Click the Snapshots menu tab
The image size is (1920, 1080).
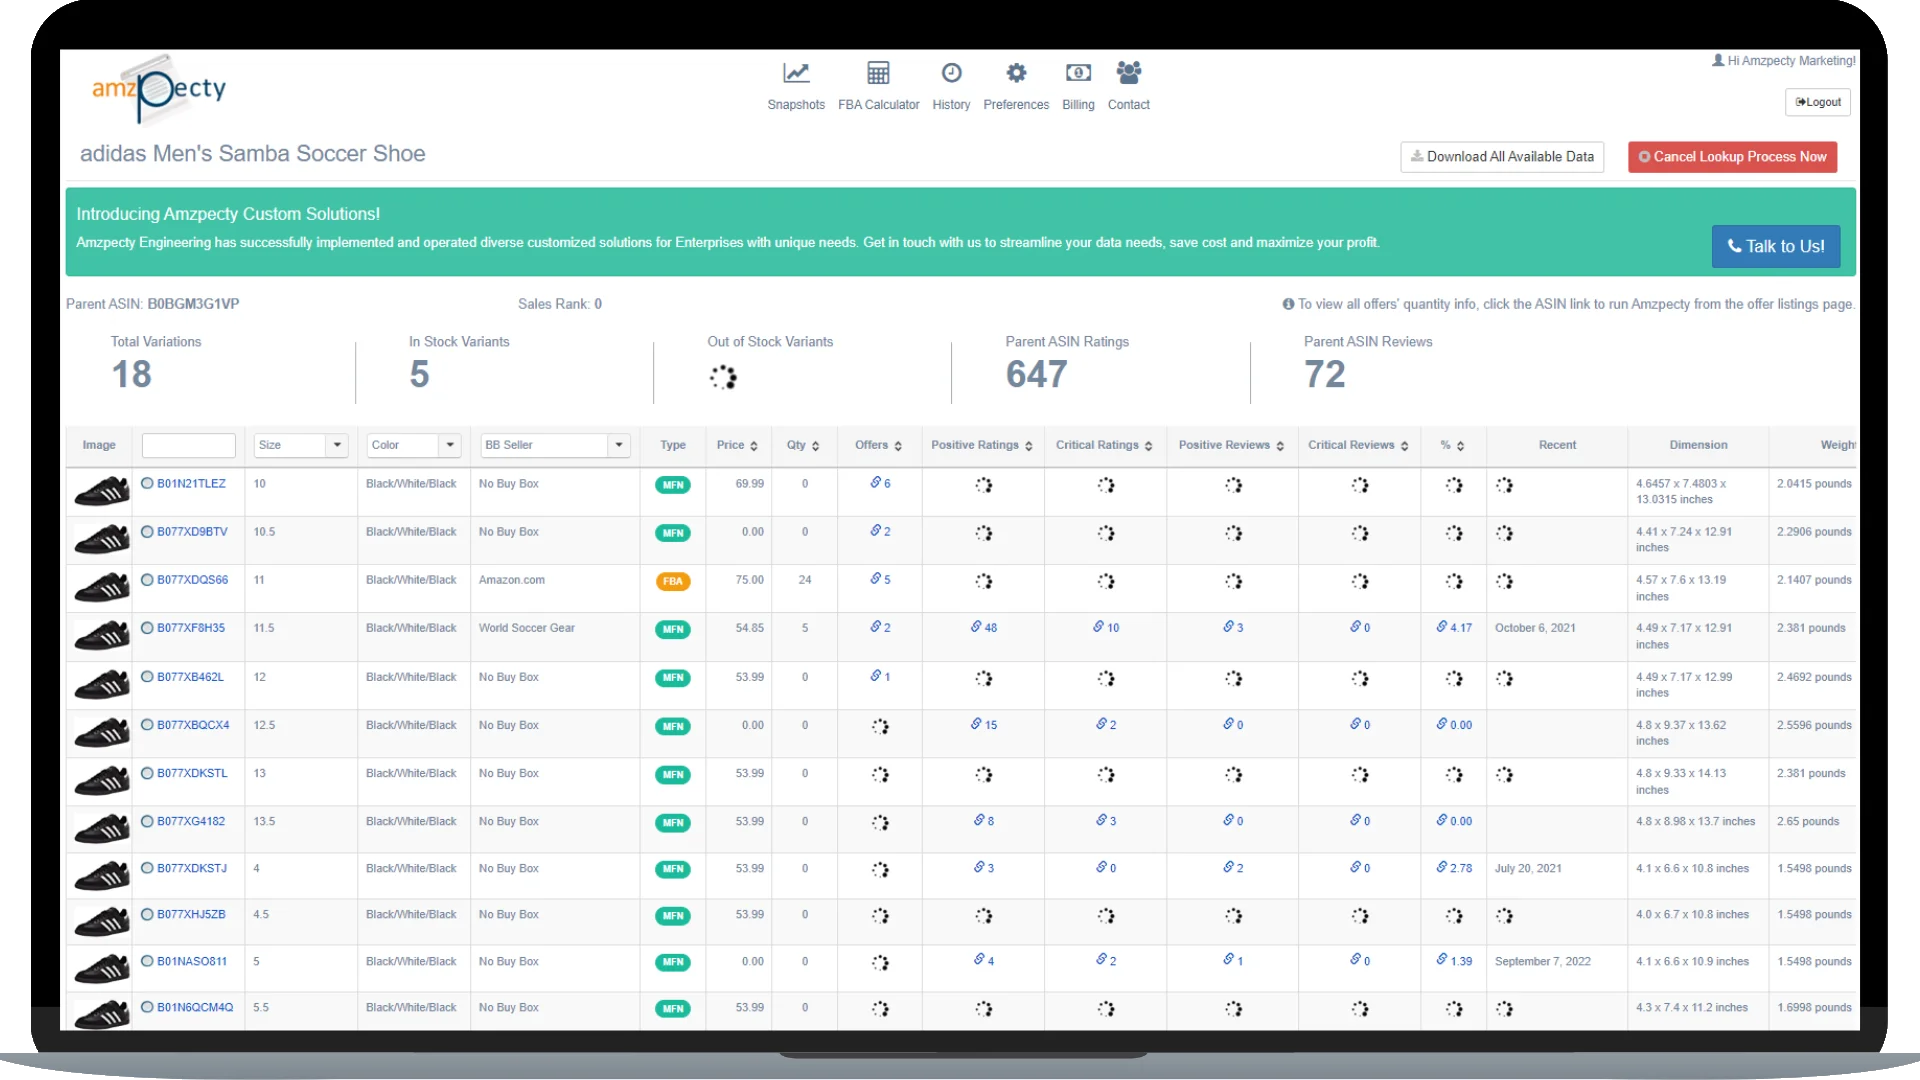tap(795, 84)
